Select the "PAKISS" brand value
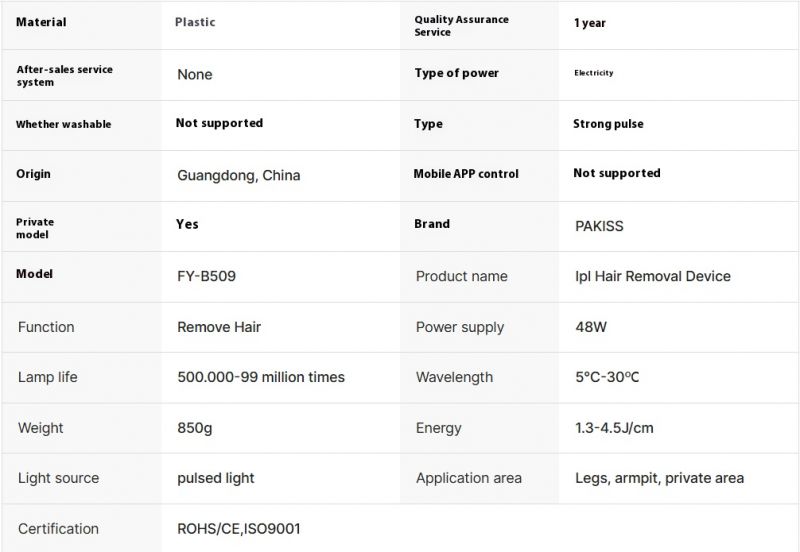The height and width of the screenshot is (552, 800). (x=599, y=226)
